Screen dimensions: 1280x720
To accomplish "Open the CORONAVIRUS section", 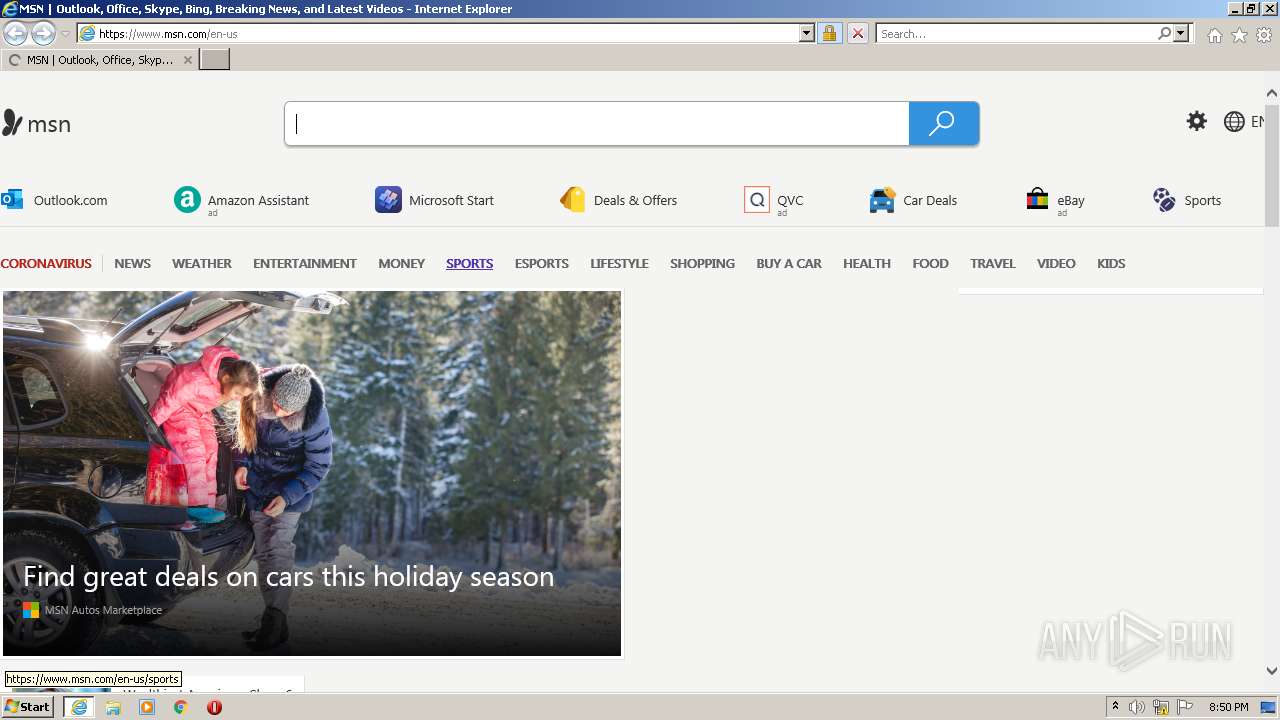I will click(x=46, y=263).
